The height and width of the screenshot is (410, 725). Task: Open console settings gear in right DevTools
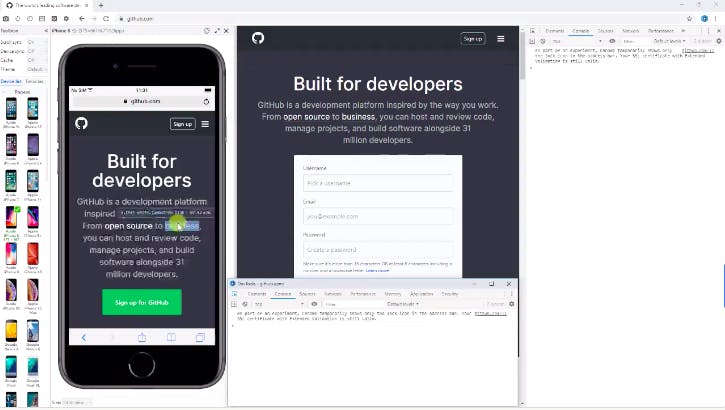[x=719, y=41]
